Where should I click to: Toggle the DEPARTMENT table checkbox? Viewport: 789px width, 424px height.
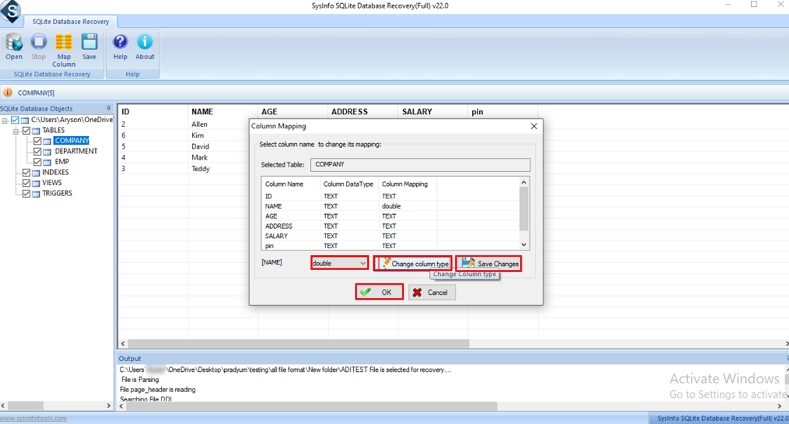click(x=37, y=151)
